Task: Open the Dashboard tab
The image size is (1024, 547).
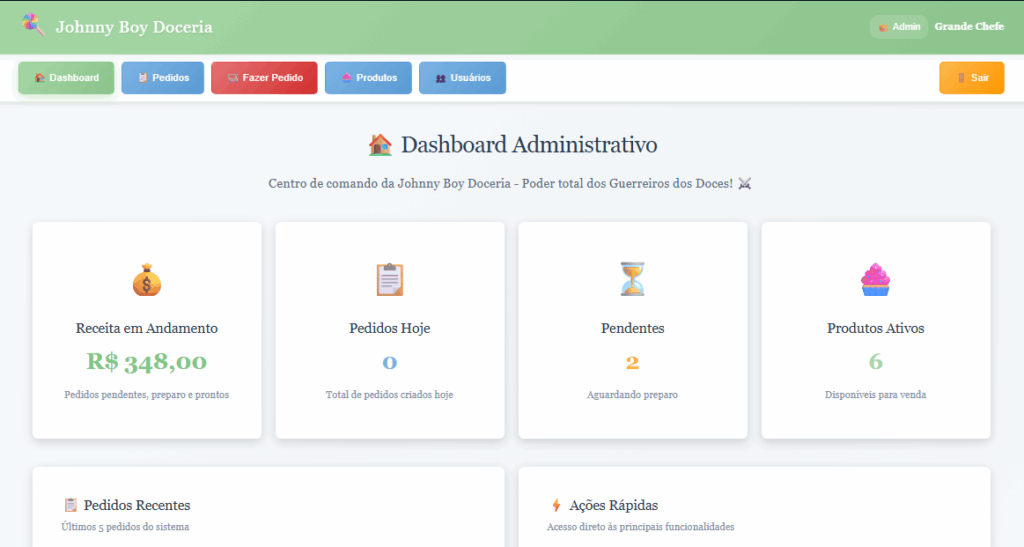Action: pyautogui.click(x=66, y=78)
